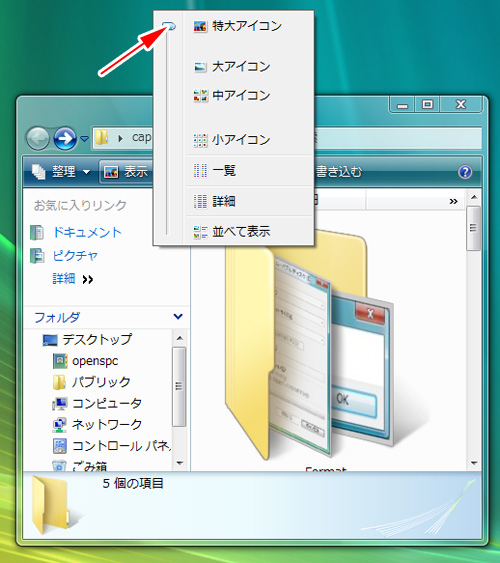The width and height of the screenshot is (500, 563).
Task: Select openspc in folder tree
Action: pos(95,361)
